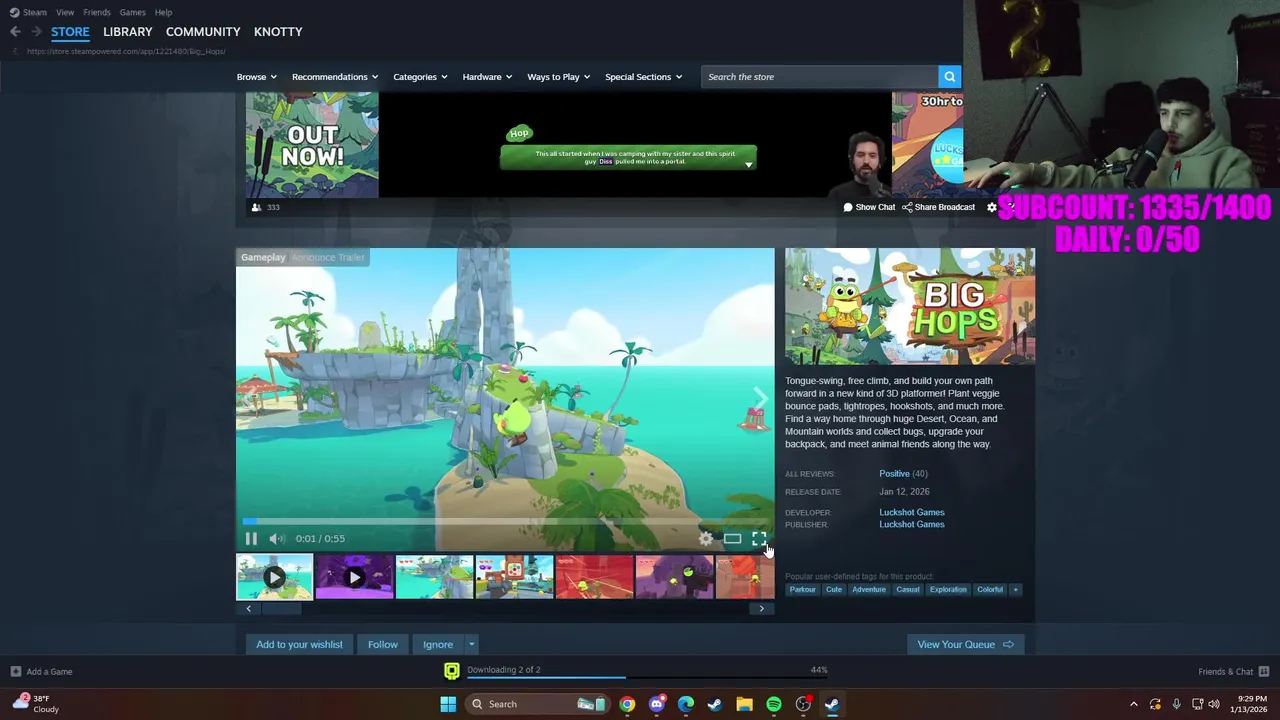Open Luckshot Games publisher link
Viewport: 1280px width, 720px height.
[x=911, y=524]
